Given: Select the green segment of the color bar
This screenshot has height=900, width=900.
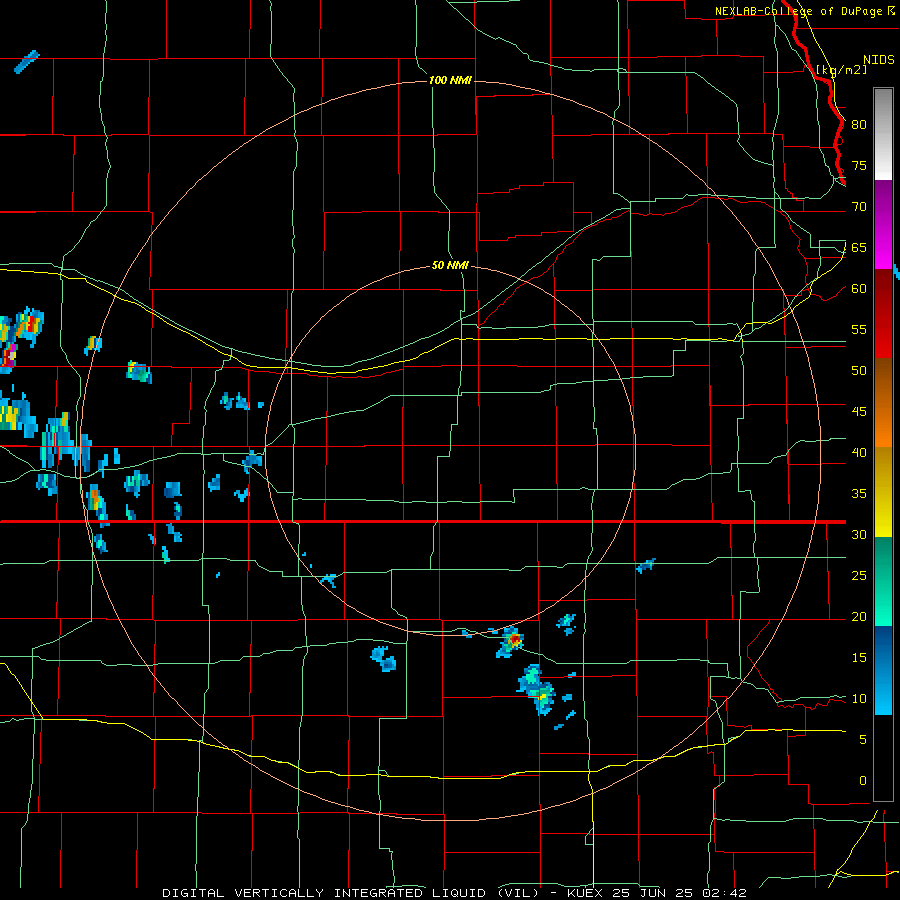Looking at the screenshot, I should [883, 581].
